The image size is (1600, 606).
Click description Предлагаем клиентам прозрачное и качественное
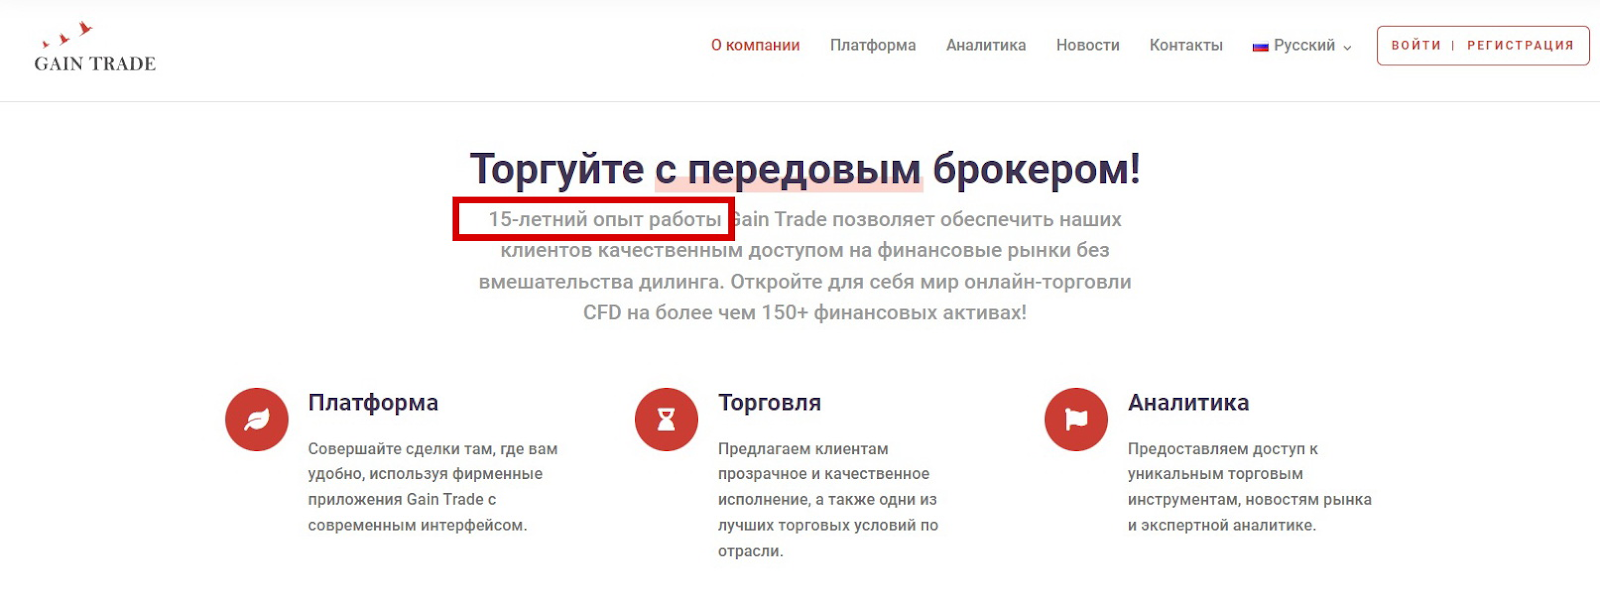click(x=828, y=500)
